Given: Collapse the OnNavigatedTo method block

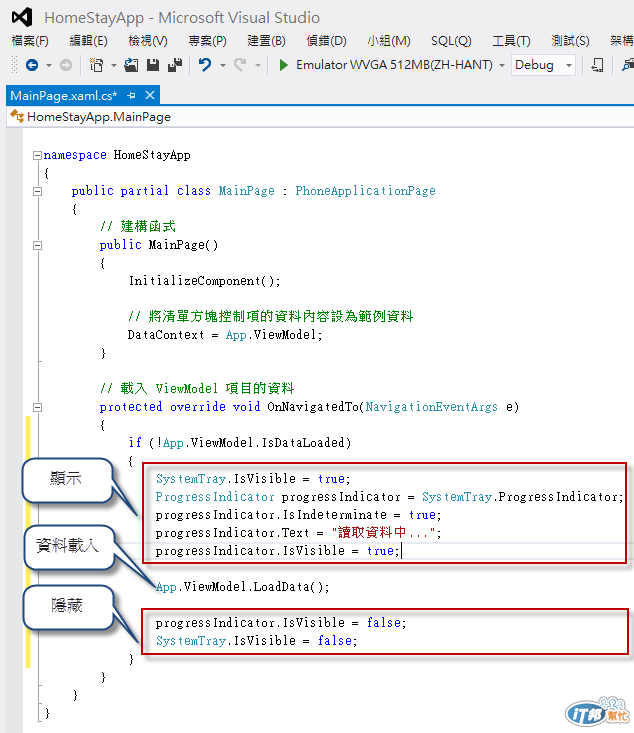Looking at the screenshot, I should 37,407.
